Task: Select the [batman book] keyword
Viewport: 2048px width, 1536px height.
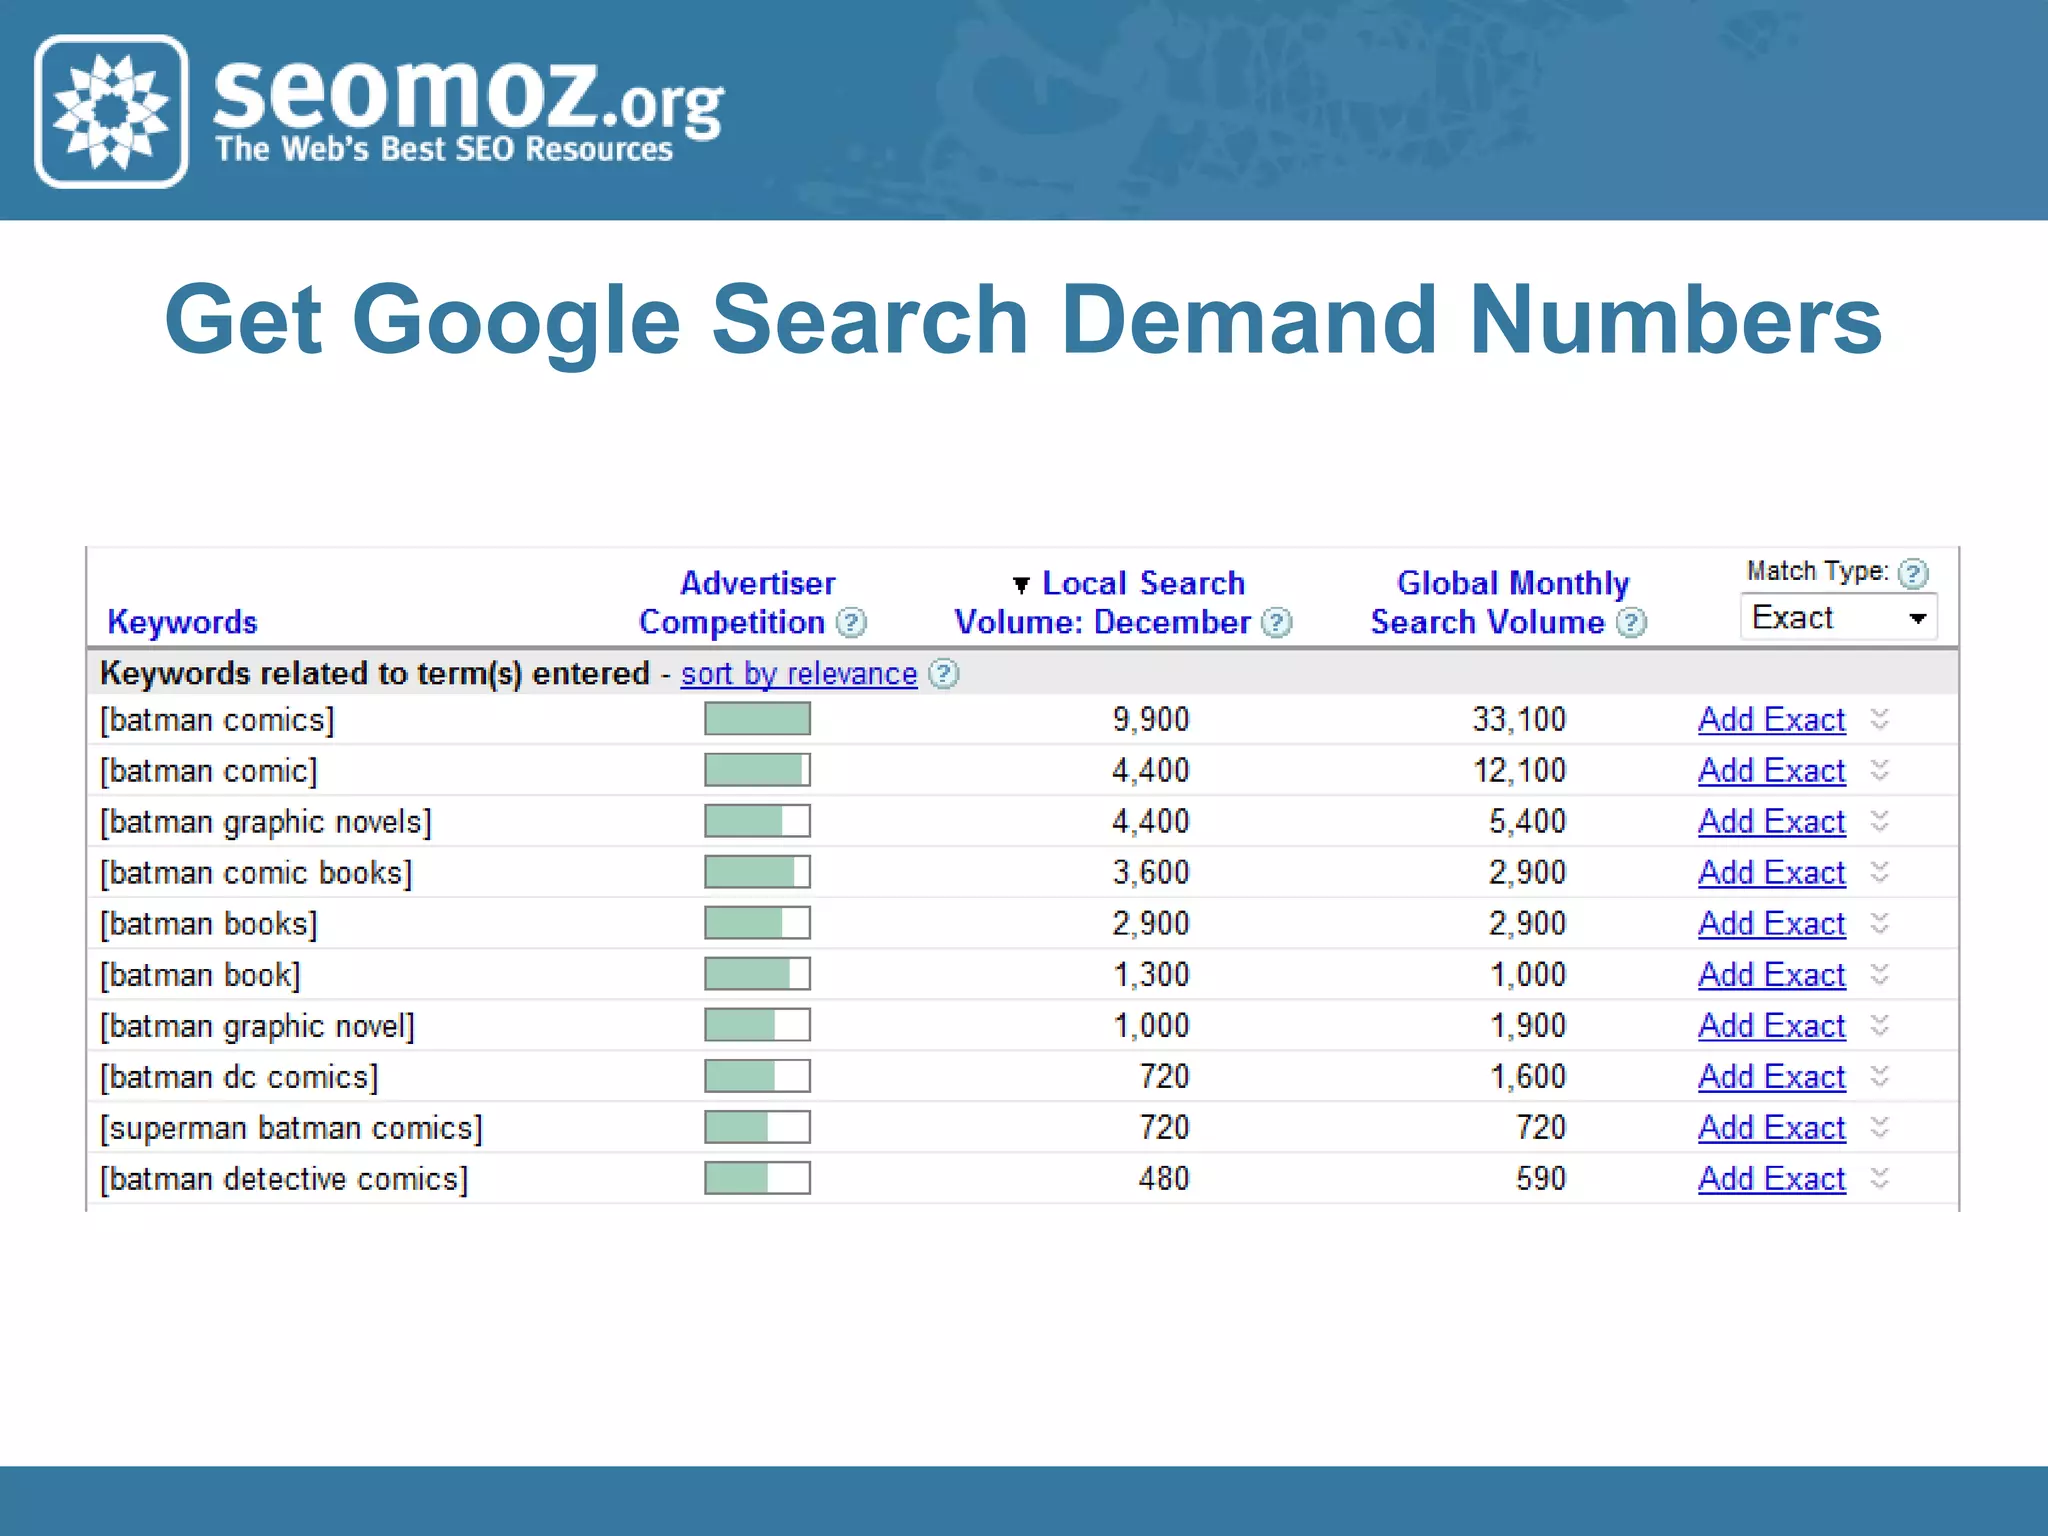Action: pos(200,975)
